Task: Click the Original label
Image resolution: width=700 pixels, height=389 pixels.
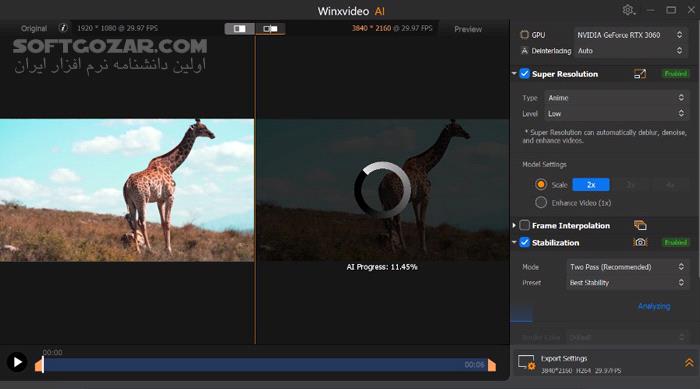Action: point(34,28)
